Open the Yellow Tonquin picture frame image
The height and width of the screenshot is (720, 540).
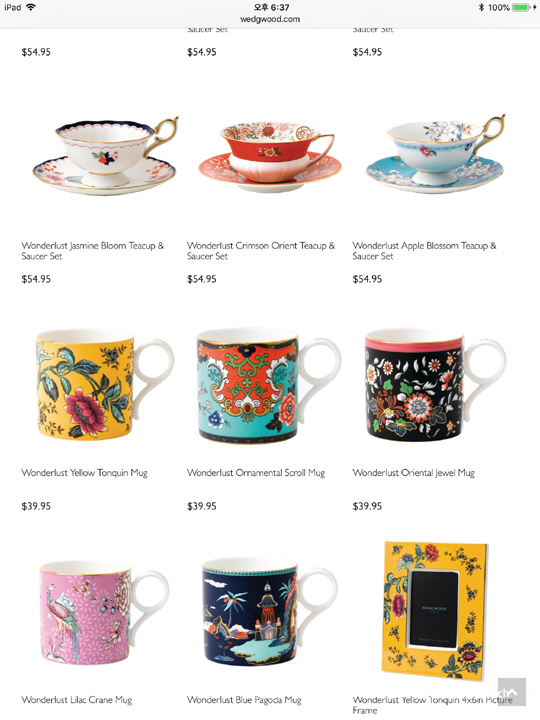pyautogui.click(x=435, y=611)
